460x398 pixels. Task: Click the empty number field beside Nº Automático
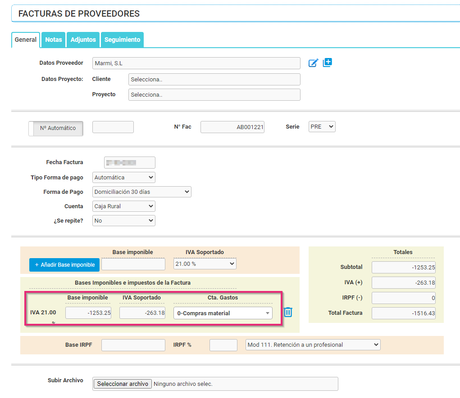point(113,127)
